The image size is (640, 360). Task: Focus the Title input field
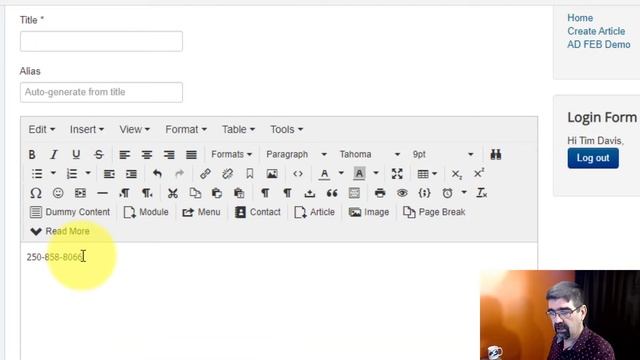101,41
